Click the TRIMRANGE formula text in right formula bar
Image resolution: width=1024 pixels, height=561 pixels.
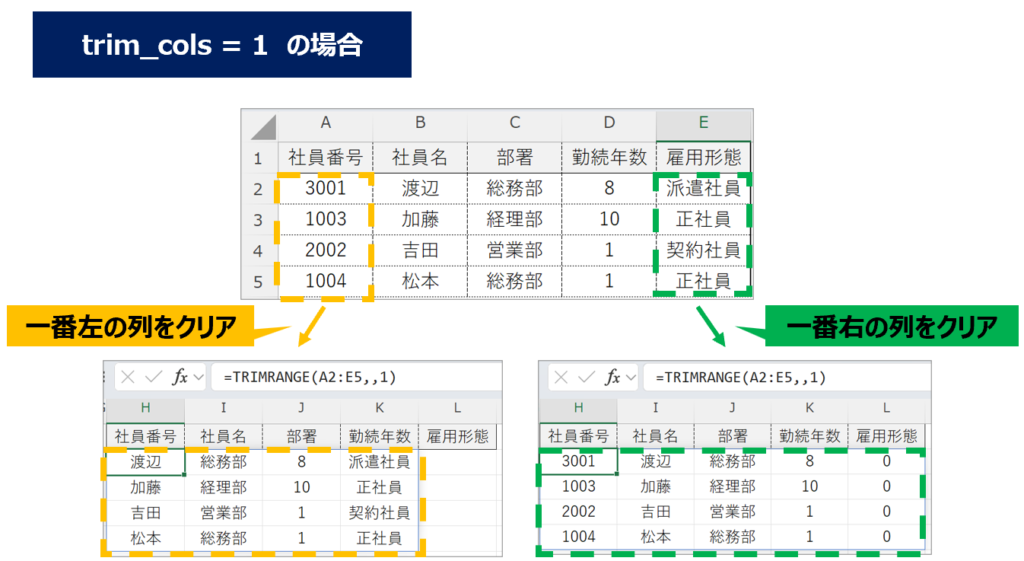[x=741, y=377]
